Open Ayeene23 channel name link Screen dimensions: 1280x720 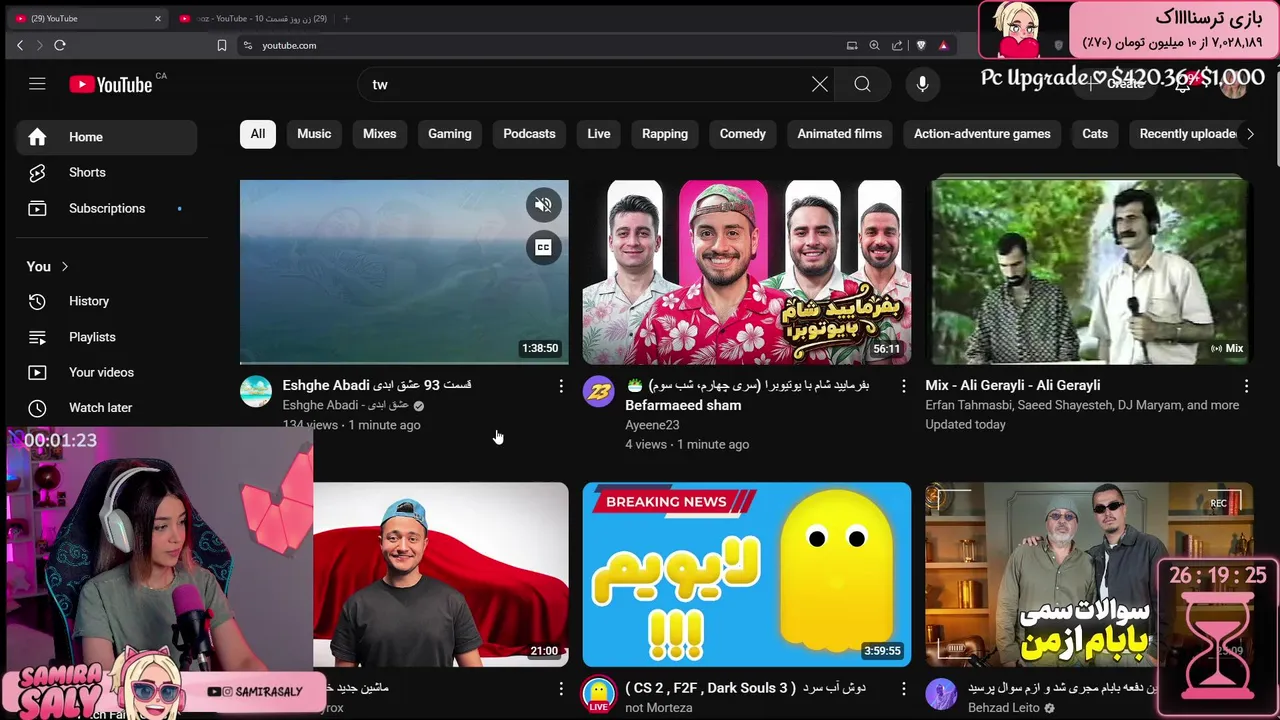pyautogui.click(x=652, y=425)
